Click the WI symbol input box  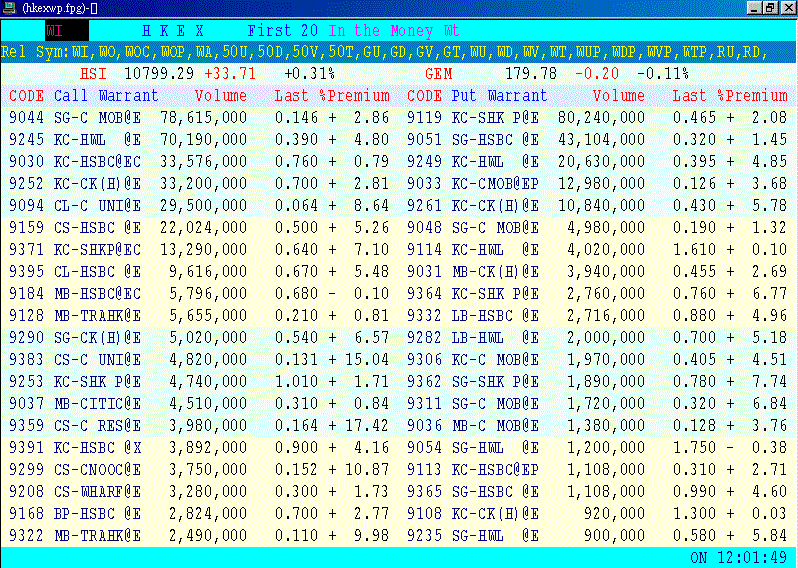click(x=67, y=31)
